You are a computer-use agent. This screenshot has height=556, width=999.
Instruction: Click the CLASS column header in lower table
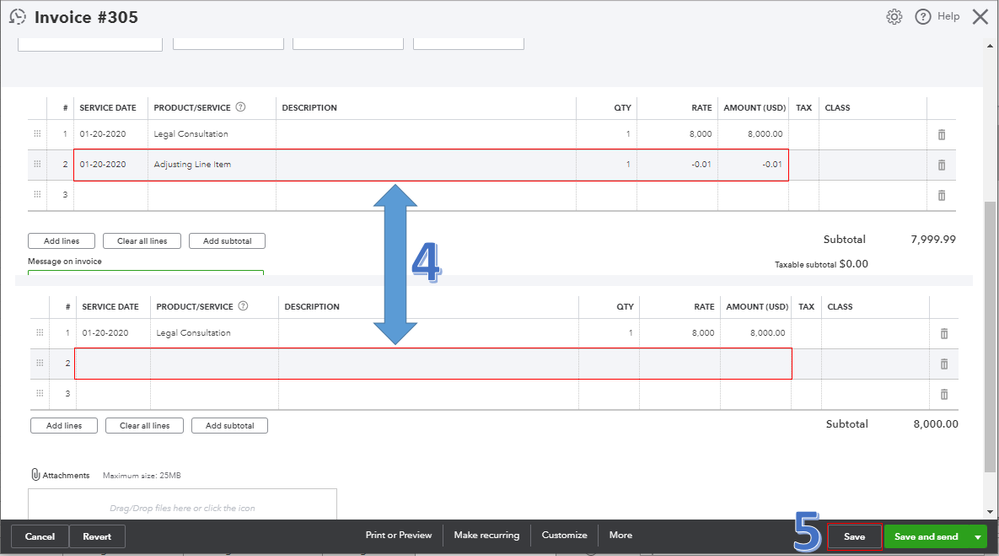coord(840,306)
